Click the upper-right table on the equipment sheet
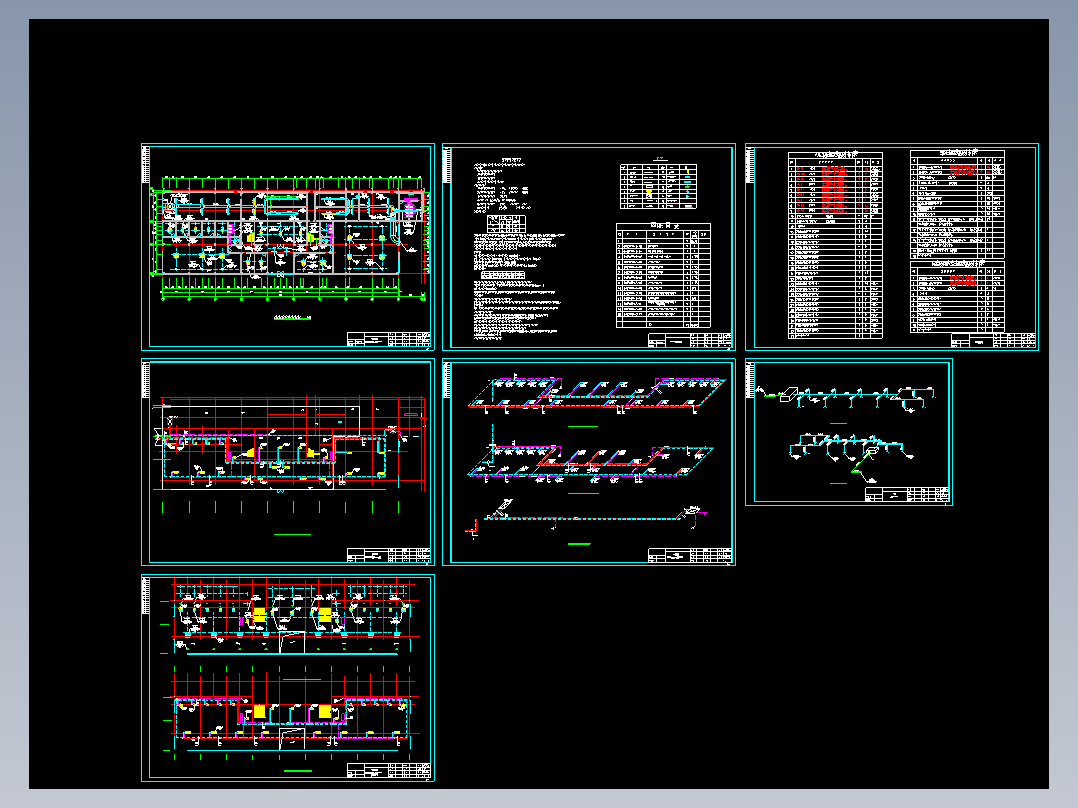Viewport: 1078px width, 808px height. pos(957,204)
